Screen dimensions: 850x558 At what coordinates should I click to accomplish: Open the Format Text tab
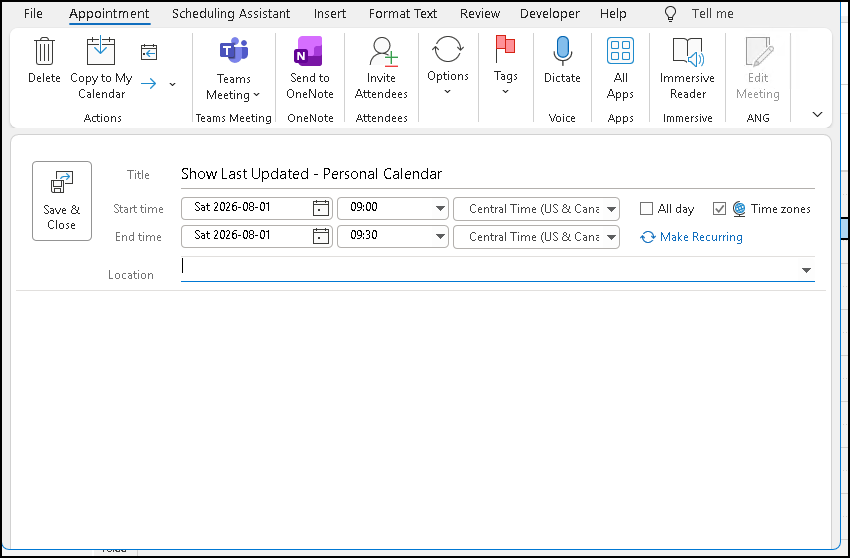(403, 14)
